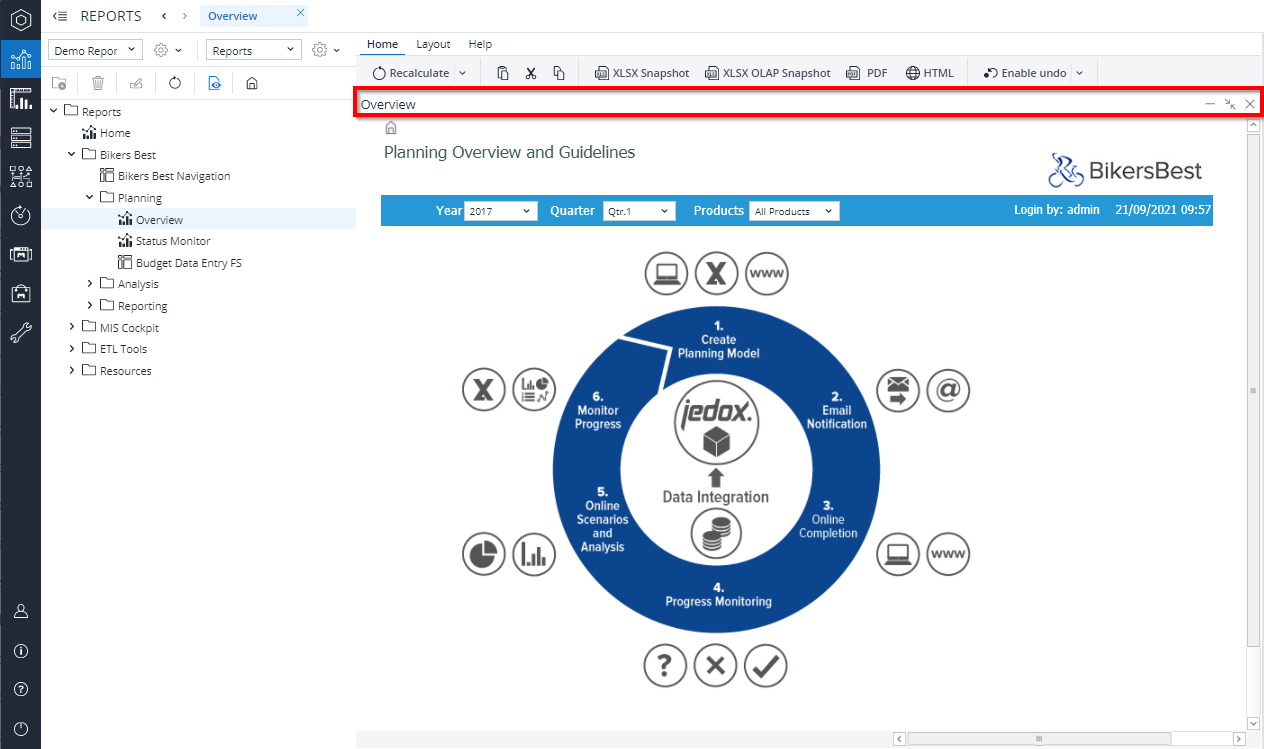Click the XLSX Snapshot button
Screen dimensions: 1264x749
tap(642, 73)
